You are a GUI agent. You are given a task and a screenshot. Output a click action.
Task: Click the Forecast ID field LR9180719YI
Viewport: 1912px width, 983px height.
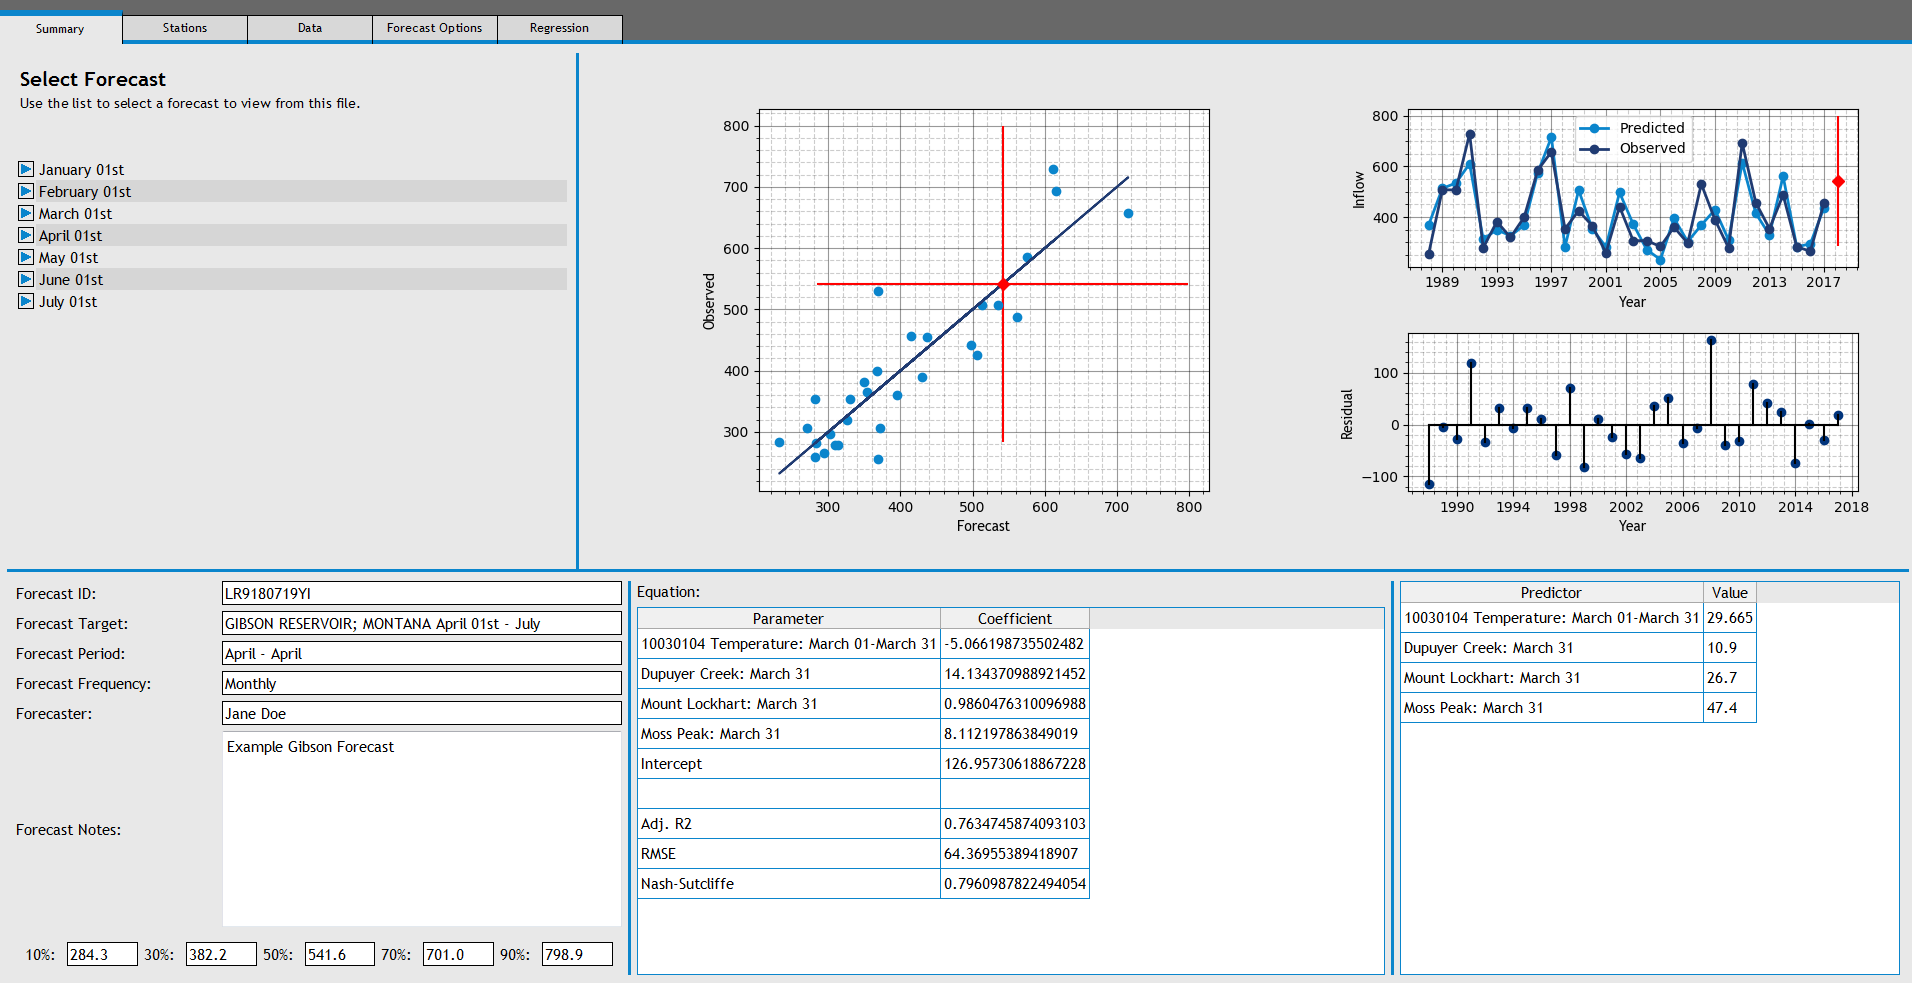tap(421, 593)
